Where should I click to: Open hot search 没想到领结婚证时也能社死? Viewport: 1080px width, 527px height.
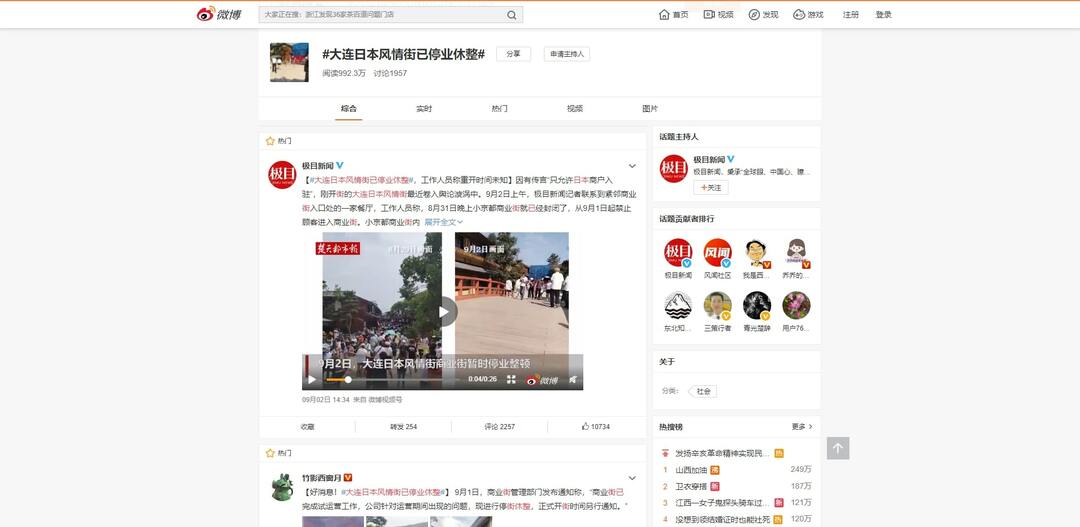pos(723,519)
